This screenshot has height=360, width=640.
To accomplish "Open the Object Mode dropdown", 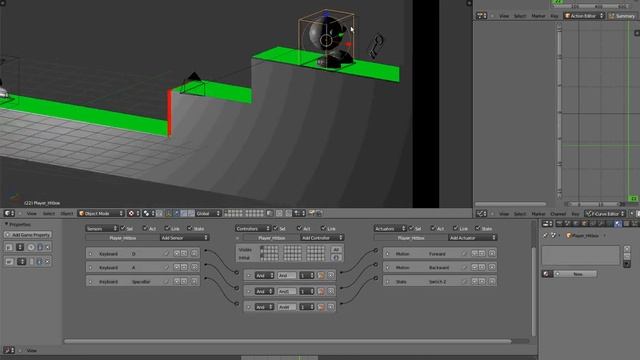I will pos(101,213).
